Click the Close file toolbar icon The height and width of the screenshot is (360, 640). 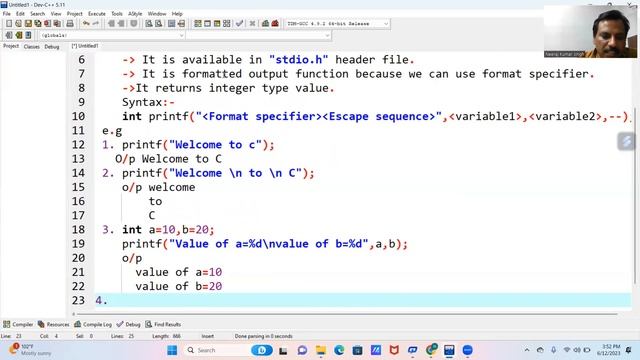coord(47,24)
